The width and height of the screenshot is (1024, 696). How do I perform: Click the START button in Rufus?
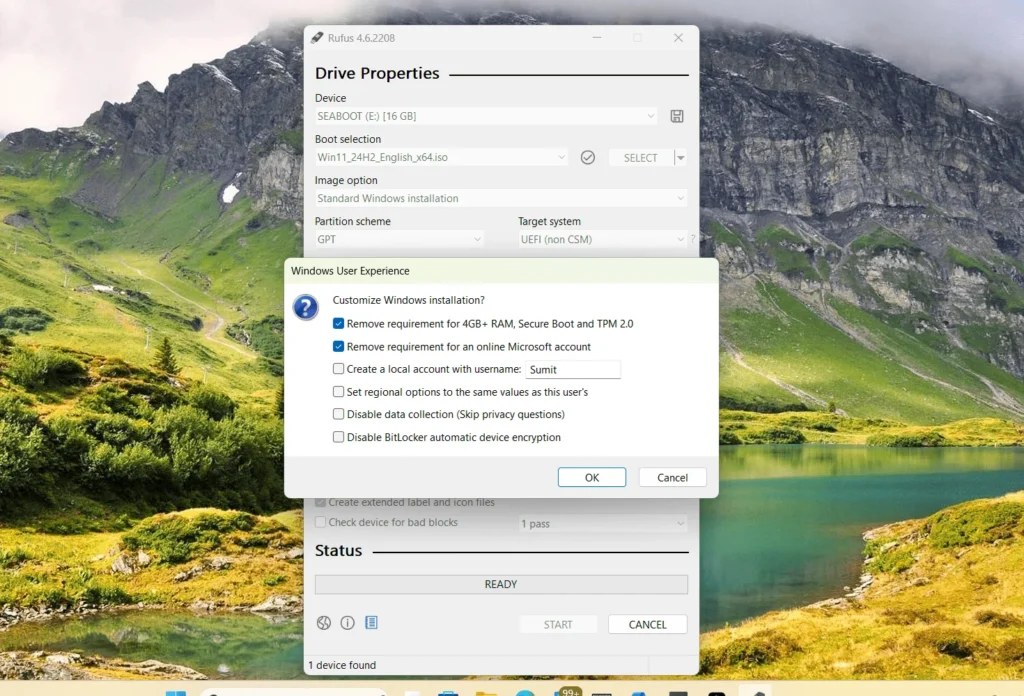point(558,624)
